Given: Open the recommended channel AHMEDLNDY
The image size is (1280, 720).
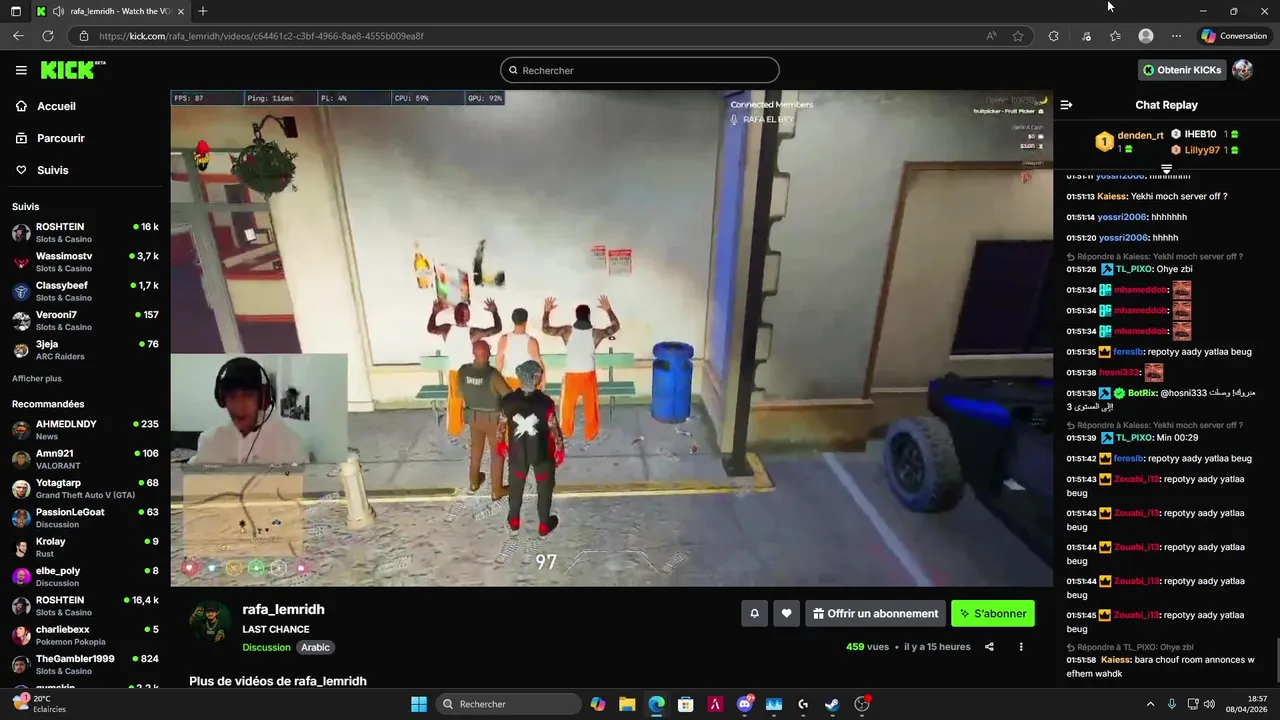Looking at the screenshot, I should tap(85, 429).
